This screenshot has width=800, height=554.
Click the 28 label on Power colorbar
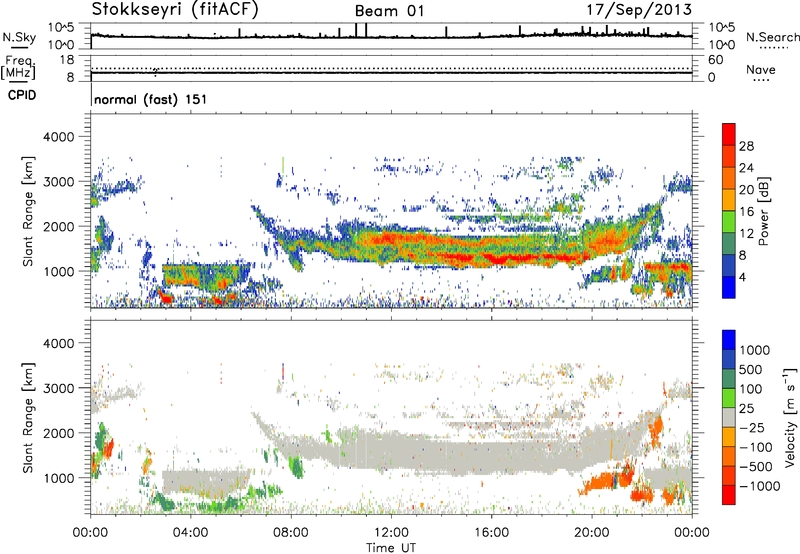(x=746, y=146)
